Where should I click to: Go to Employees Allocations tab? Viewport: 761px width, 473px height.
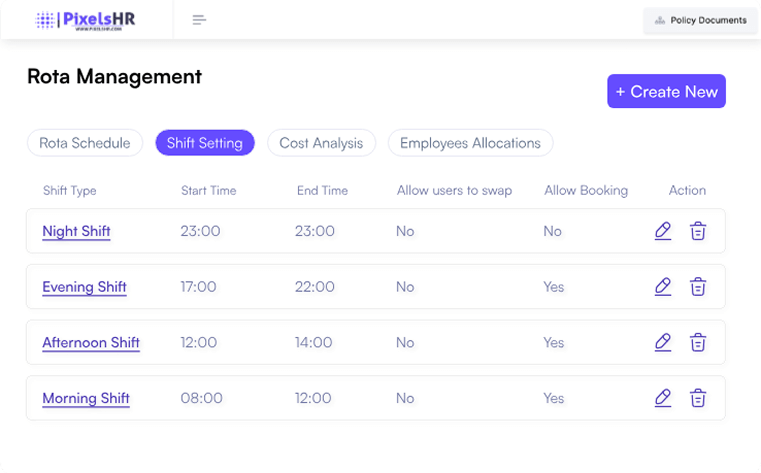470,143
